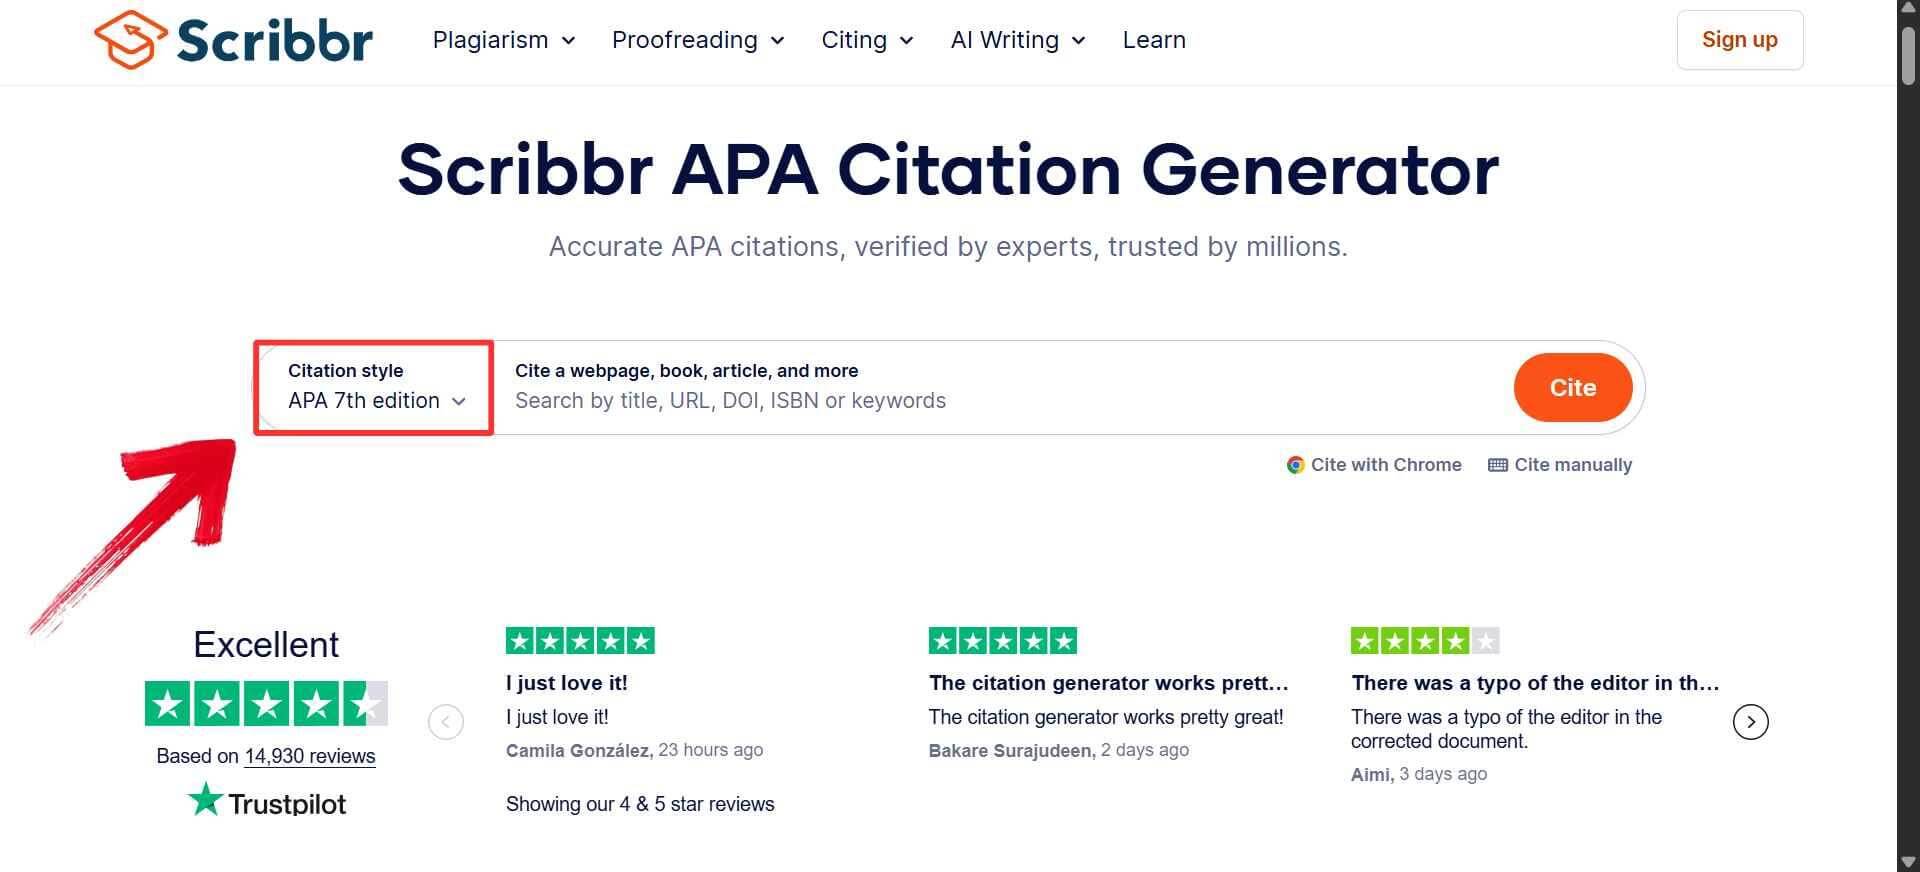This screenshot has height=872, width=1920.
Task: Click the four-star rating on Aimi's review
Action: 1423,639
